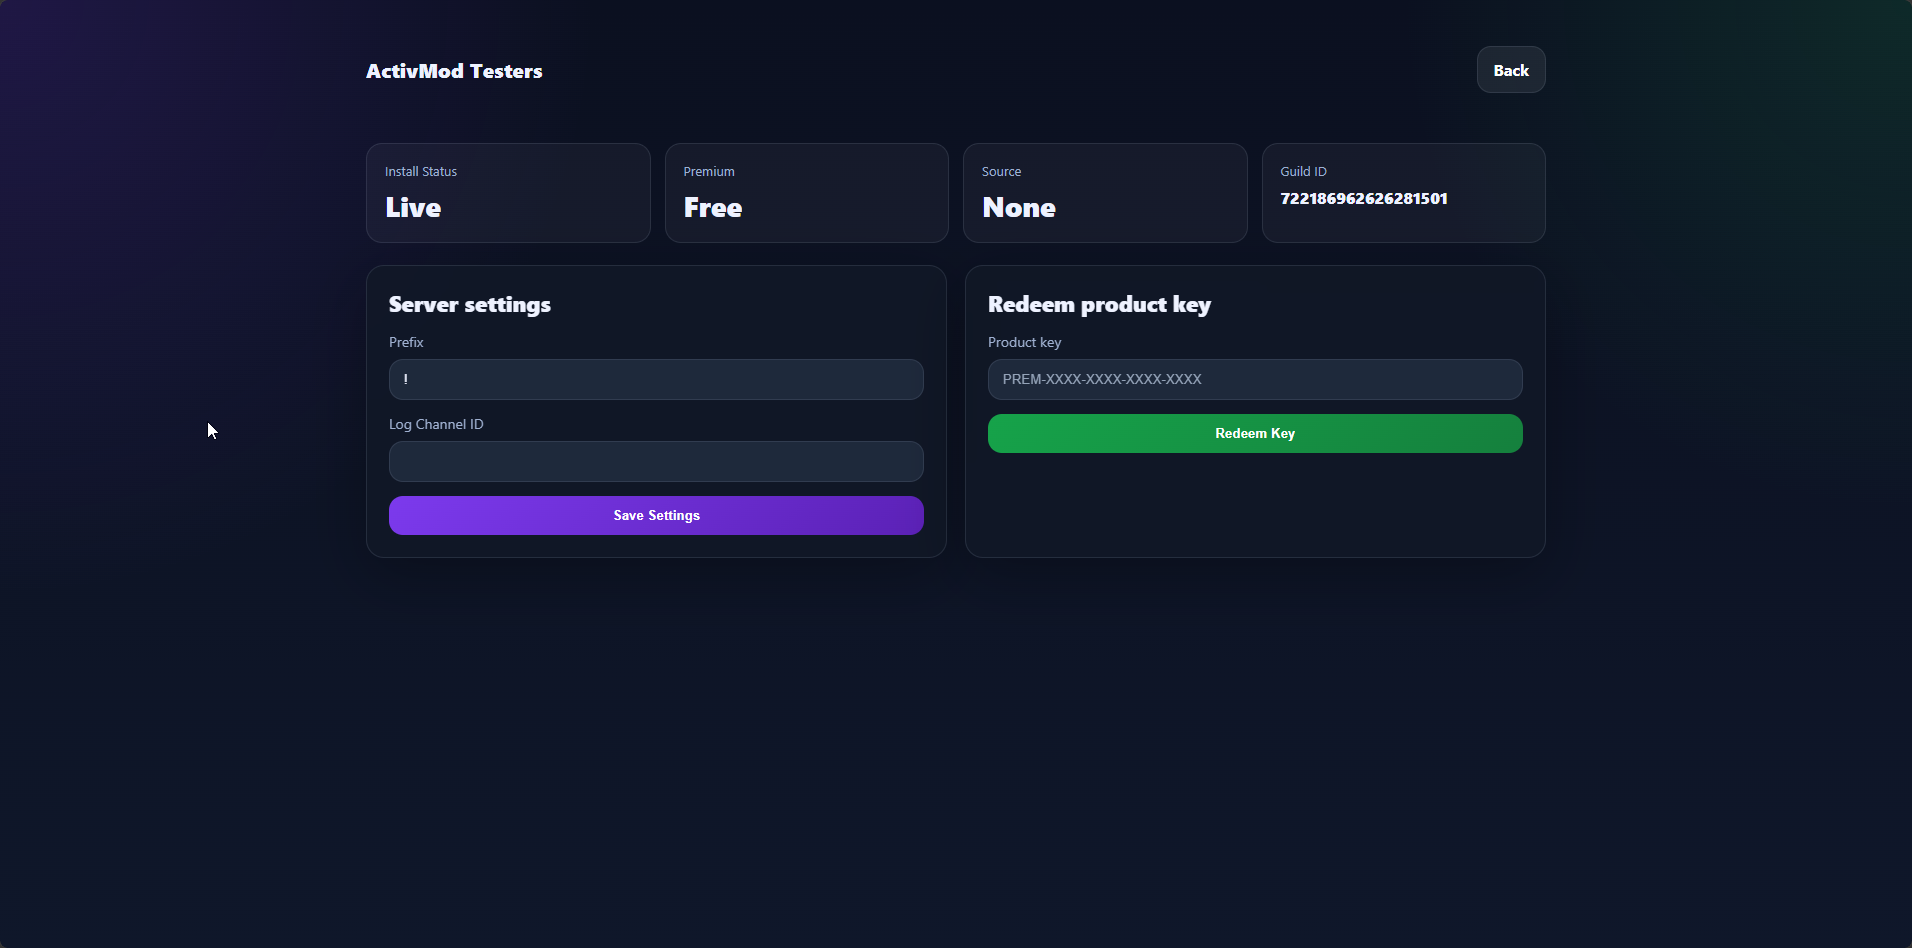Click into the Log Channel ID field
This screenshot has width=1912, height=948.
(x=656, y=462)
